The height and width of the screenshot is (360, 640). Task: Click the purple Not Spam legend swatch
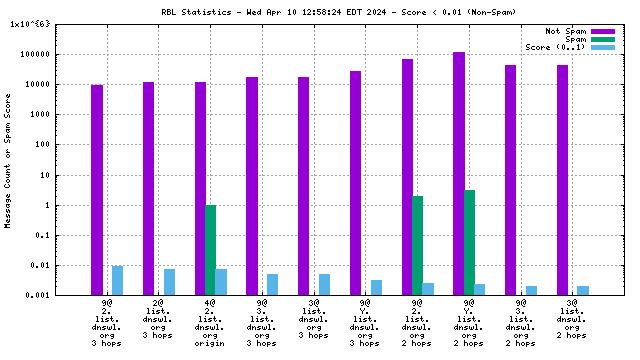(x=603, y=31)
